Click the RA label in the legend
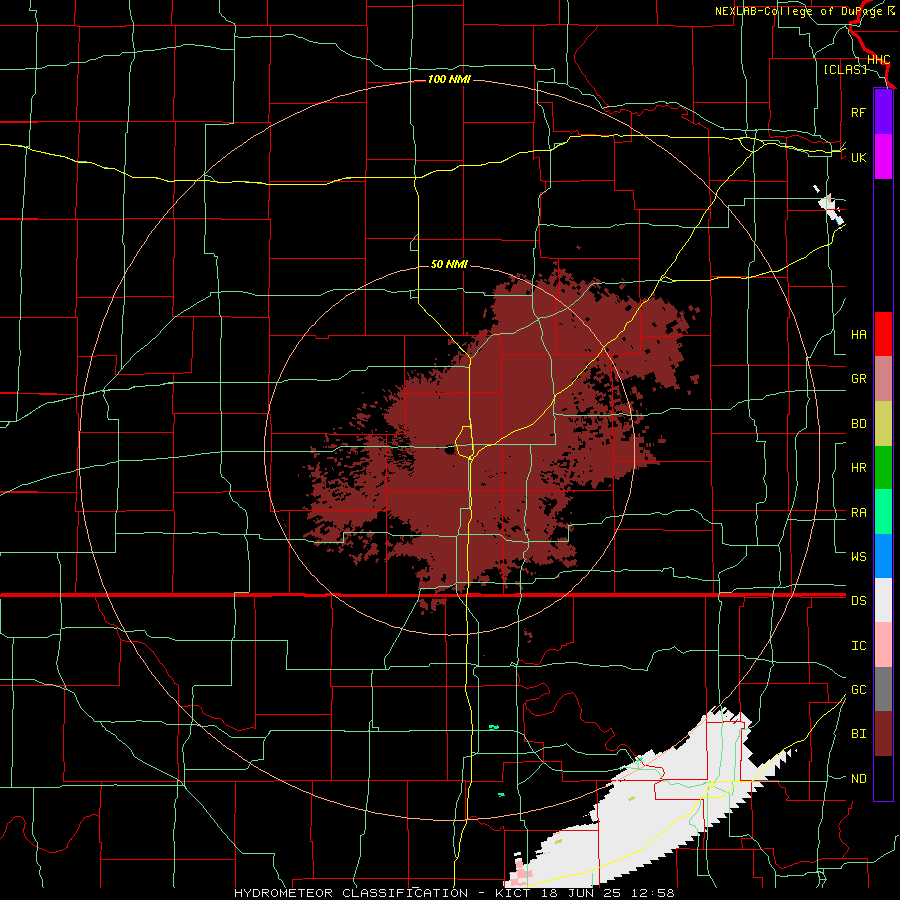 [x=858, y=513]
